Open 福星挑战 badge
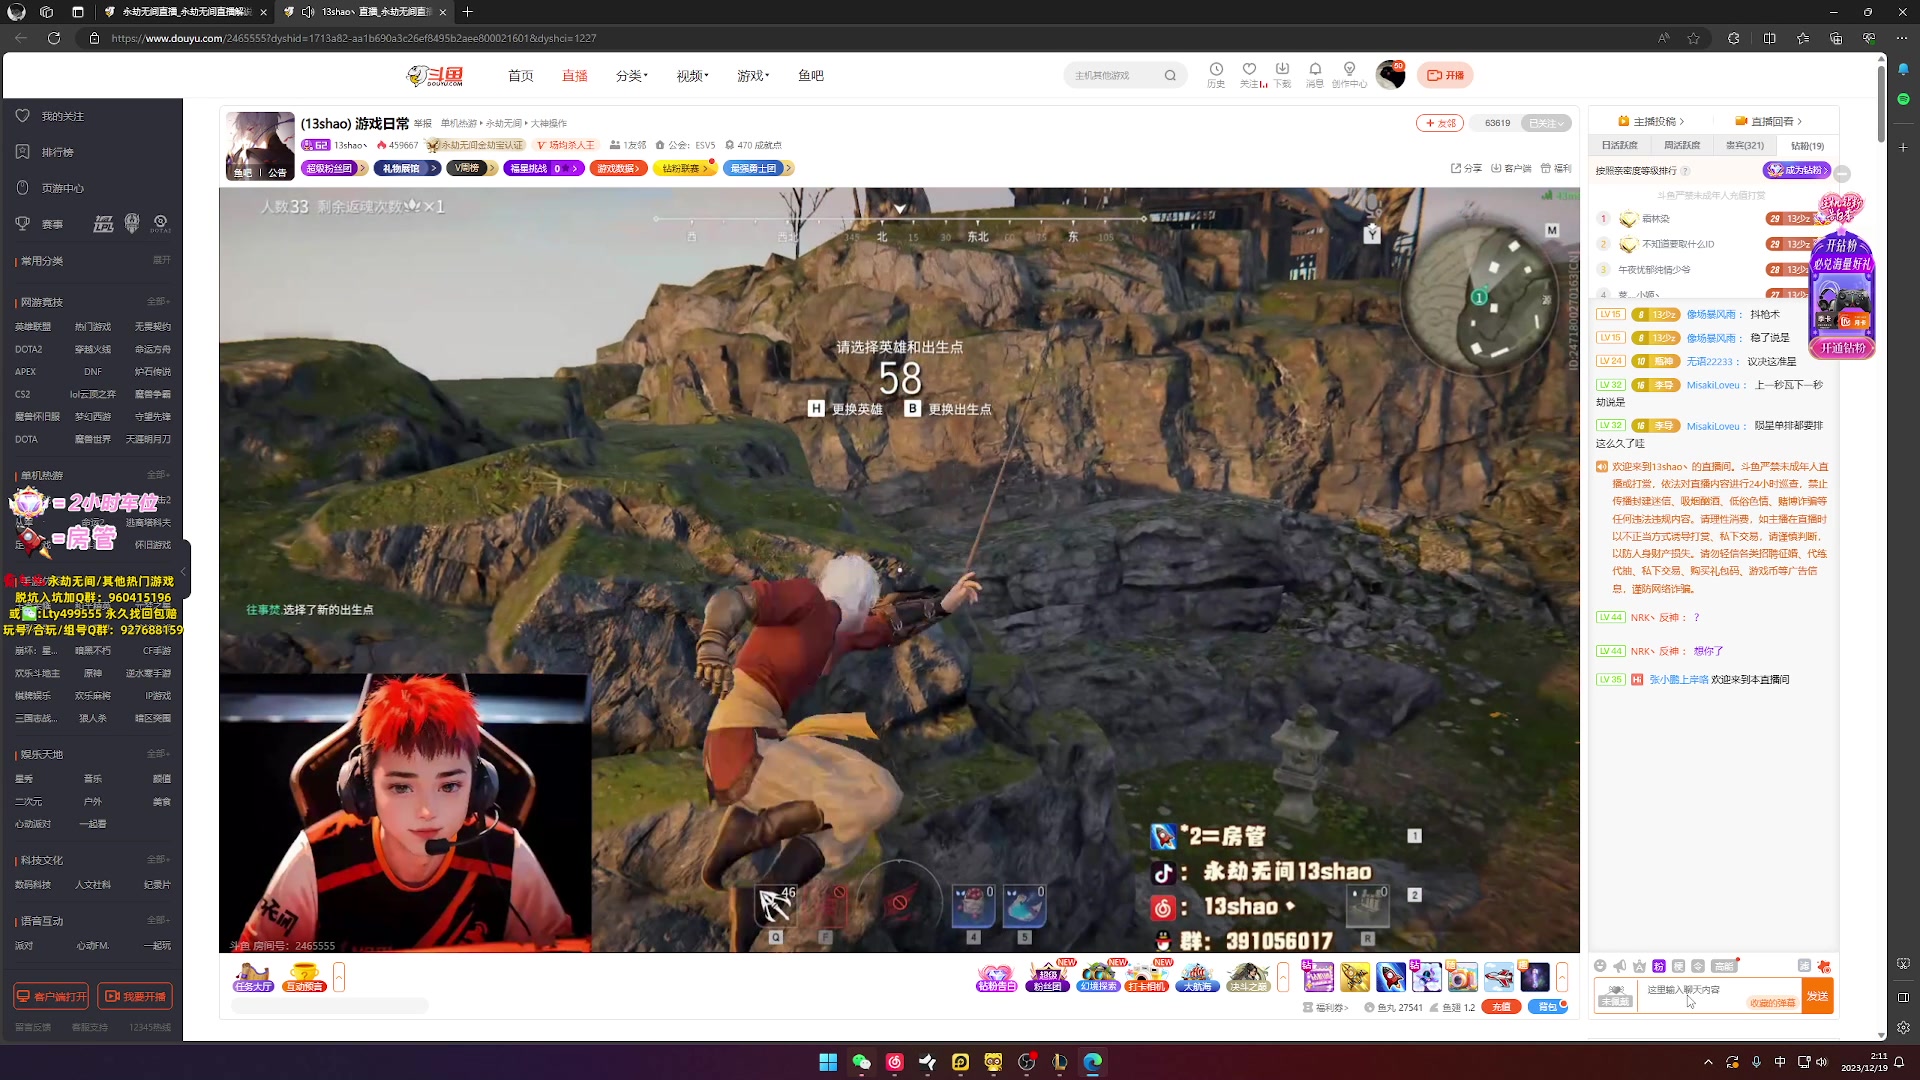This screenshot has height=1080, width=1920. [x=543, y=168]
